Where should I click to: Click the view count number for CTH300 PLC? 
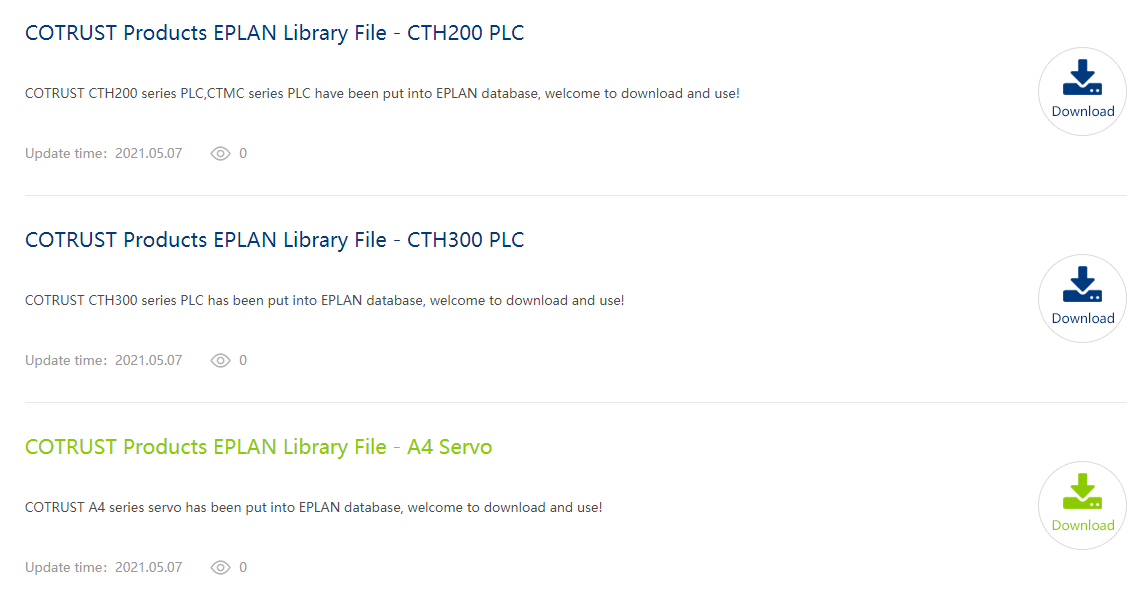coord(243,361)
